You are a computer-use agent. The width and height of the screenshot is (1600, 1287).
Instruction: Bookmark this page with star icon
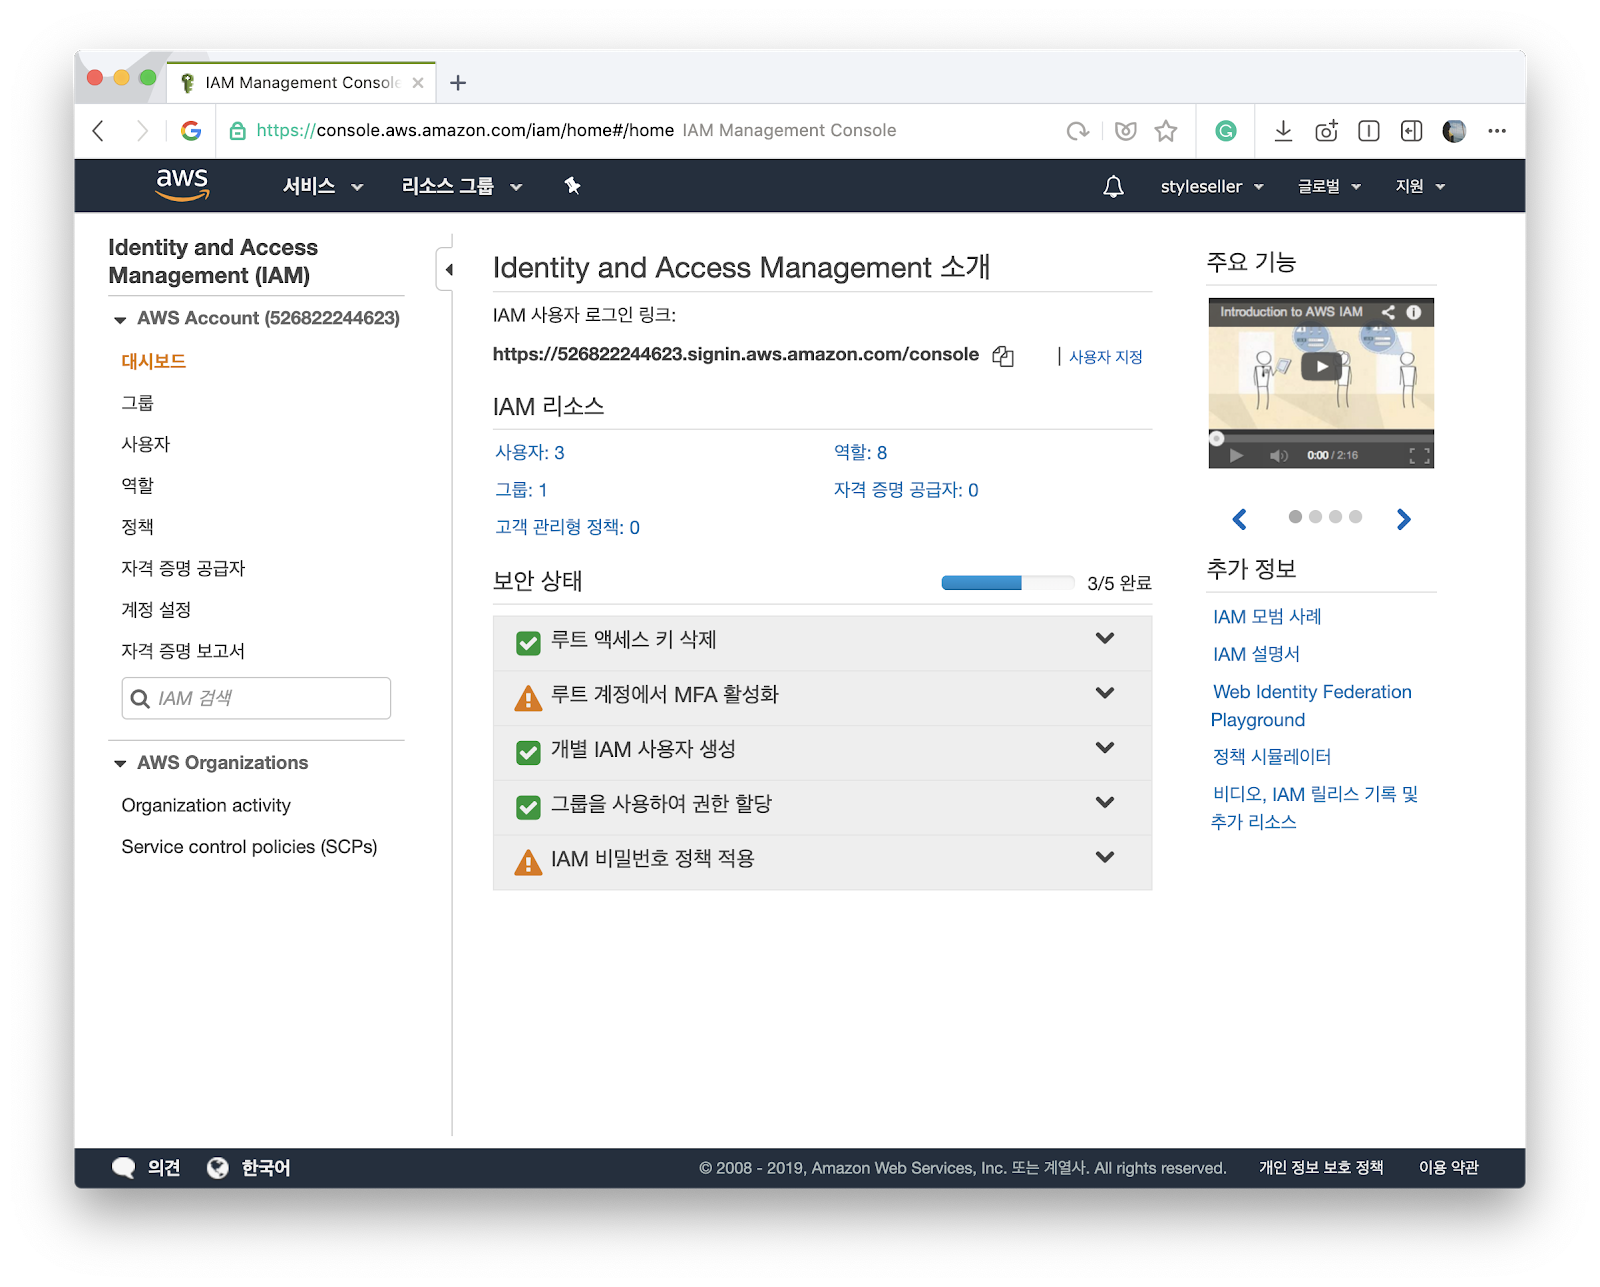coord(1166,131)
